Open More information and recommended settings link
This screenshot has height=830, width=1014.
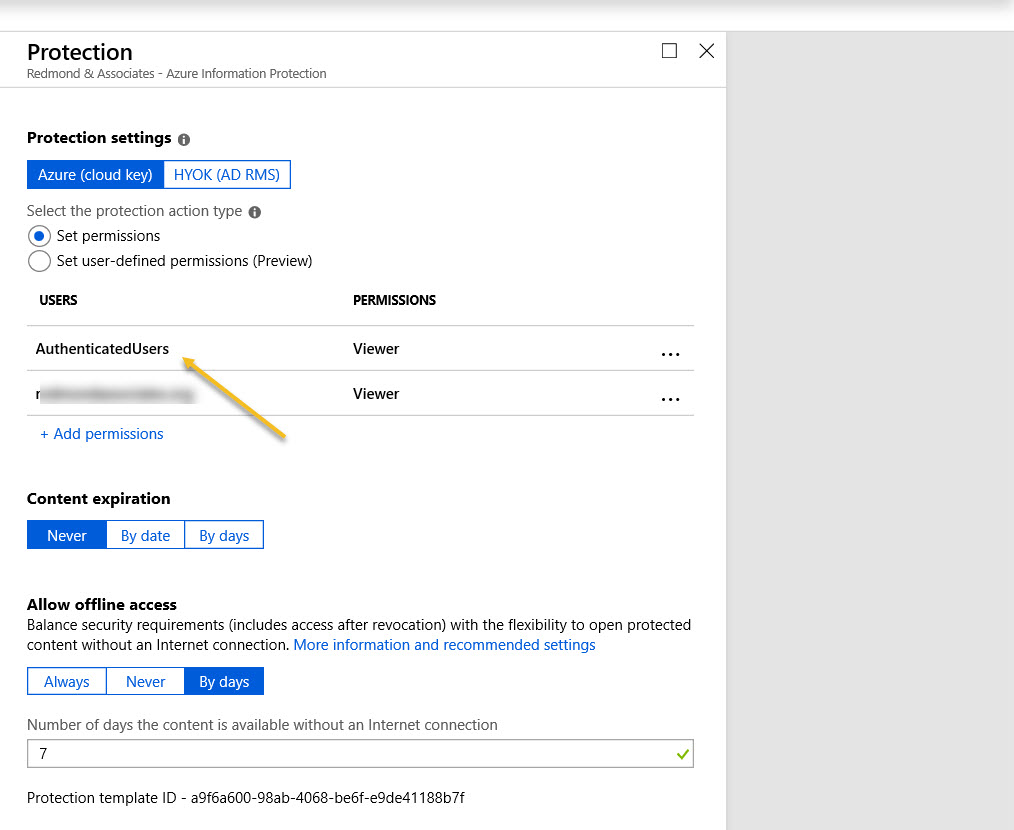point(444,645)
